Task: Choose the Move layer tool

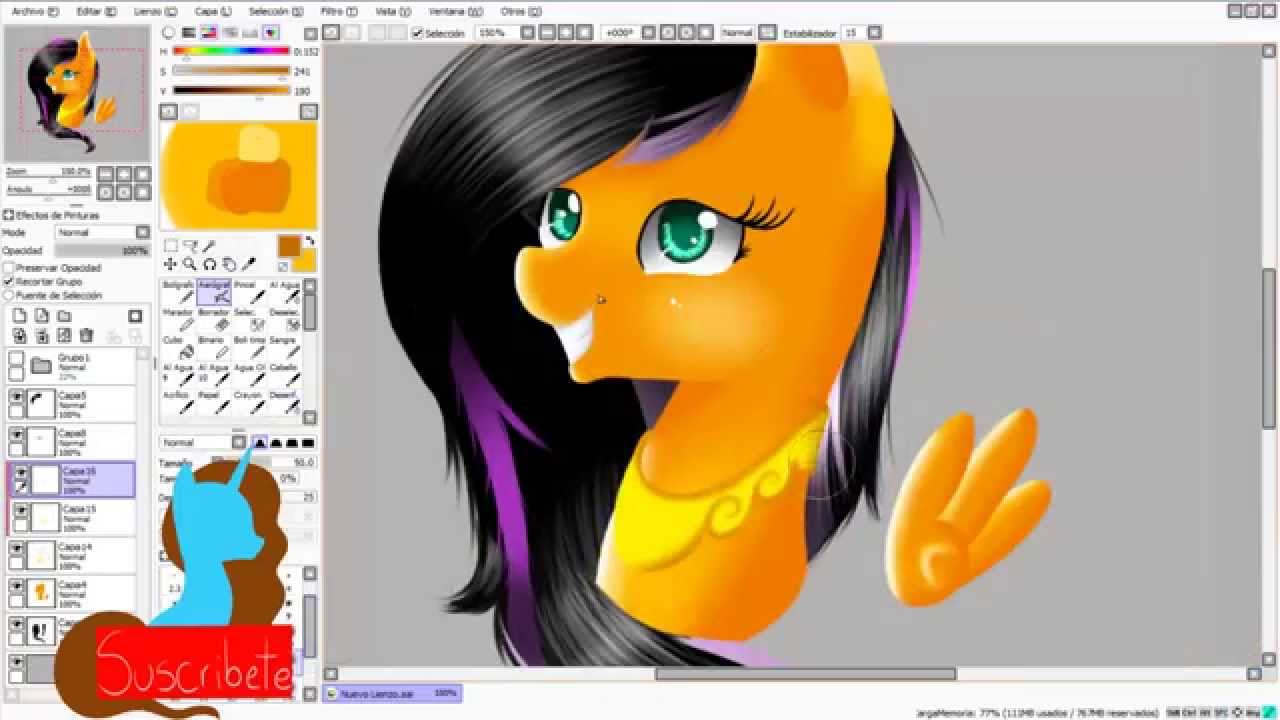Action: [170, 264]
